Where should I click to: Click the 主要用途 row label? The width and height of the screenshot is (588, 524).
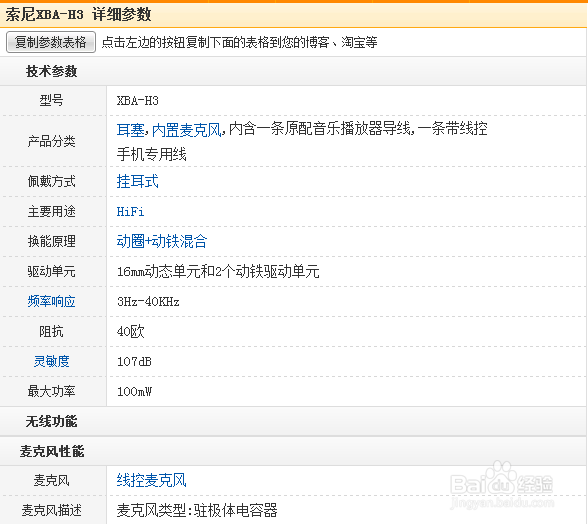51,212
